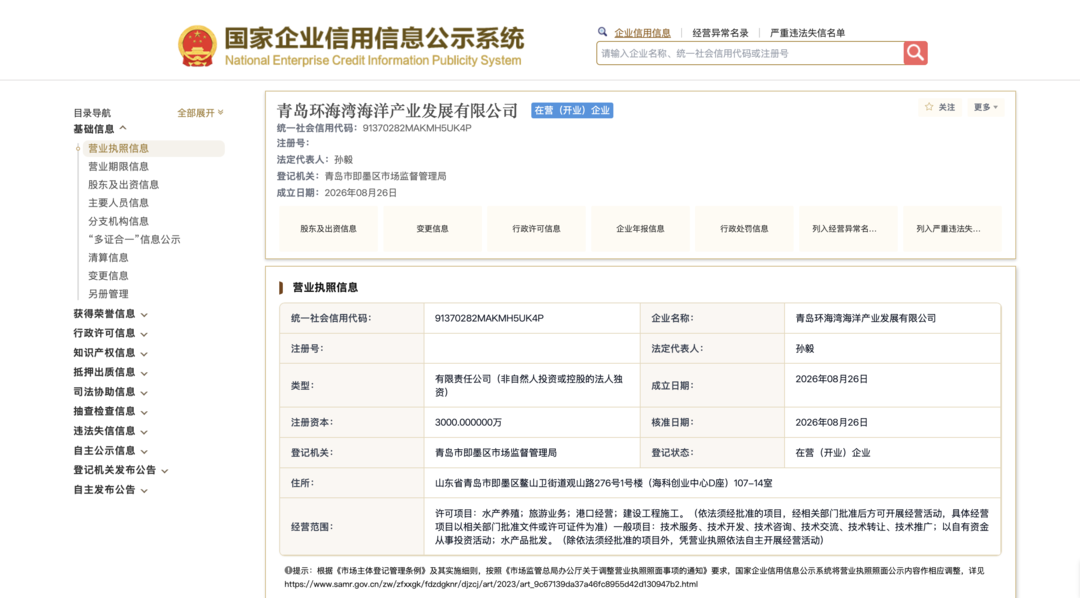Image resolution: width=1080 pixels, height=598 pixels.
Task: Select 分支机构信息 in the sidebar
Action: click(118, 221)
